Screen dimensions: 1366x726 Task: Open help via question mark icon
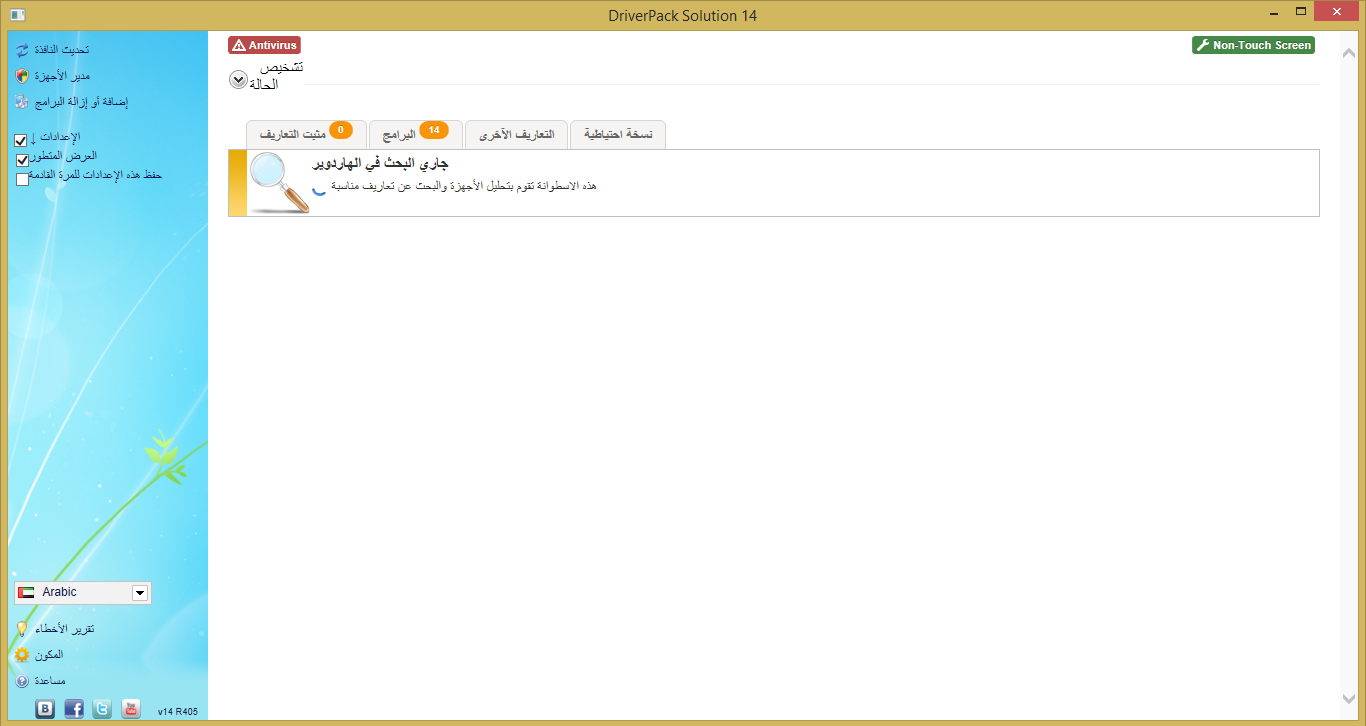coord(22,681)
